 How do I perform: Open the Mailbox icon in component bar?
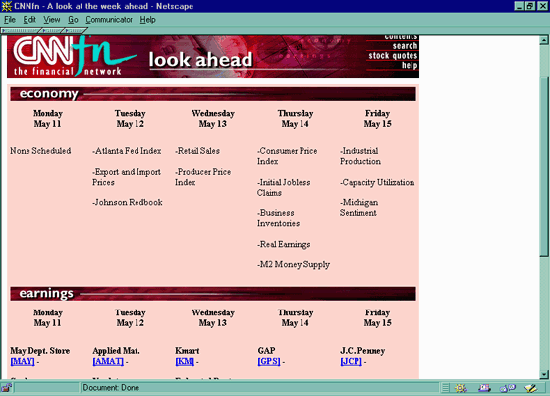point(484,388)
